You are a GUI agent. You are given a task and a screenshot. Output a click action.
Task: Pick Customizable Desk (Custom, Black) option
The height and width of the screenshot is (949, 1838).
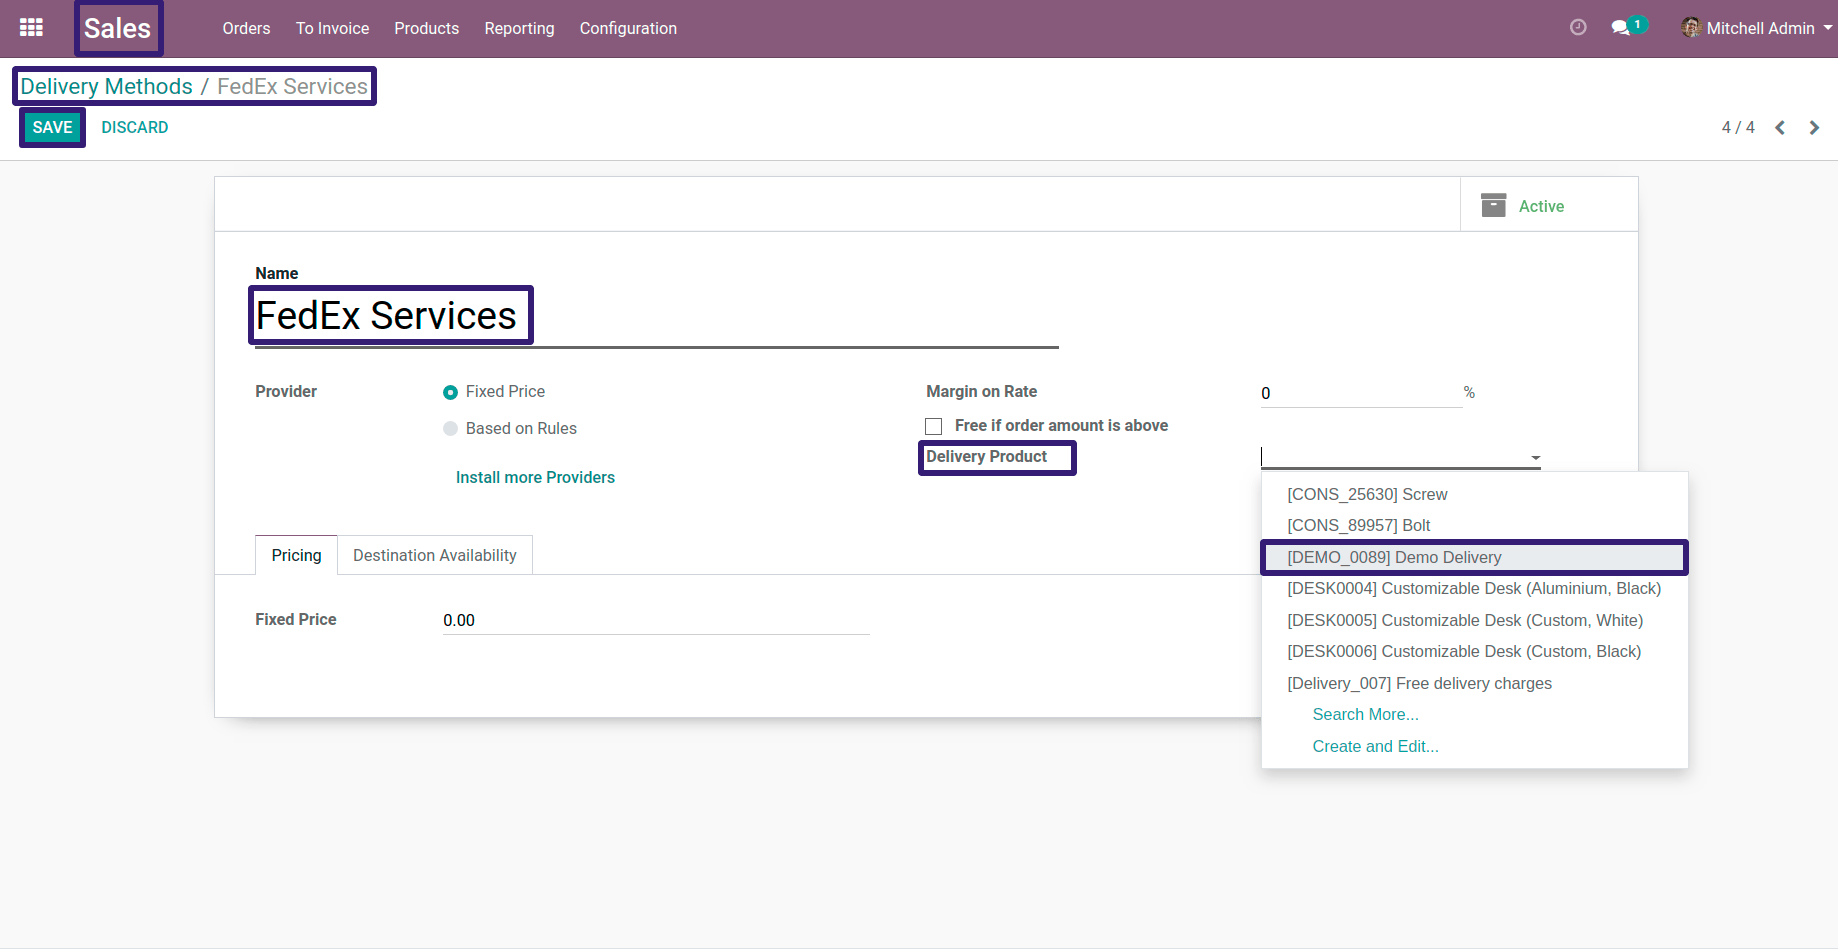[x=1475, y=651]
